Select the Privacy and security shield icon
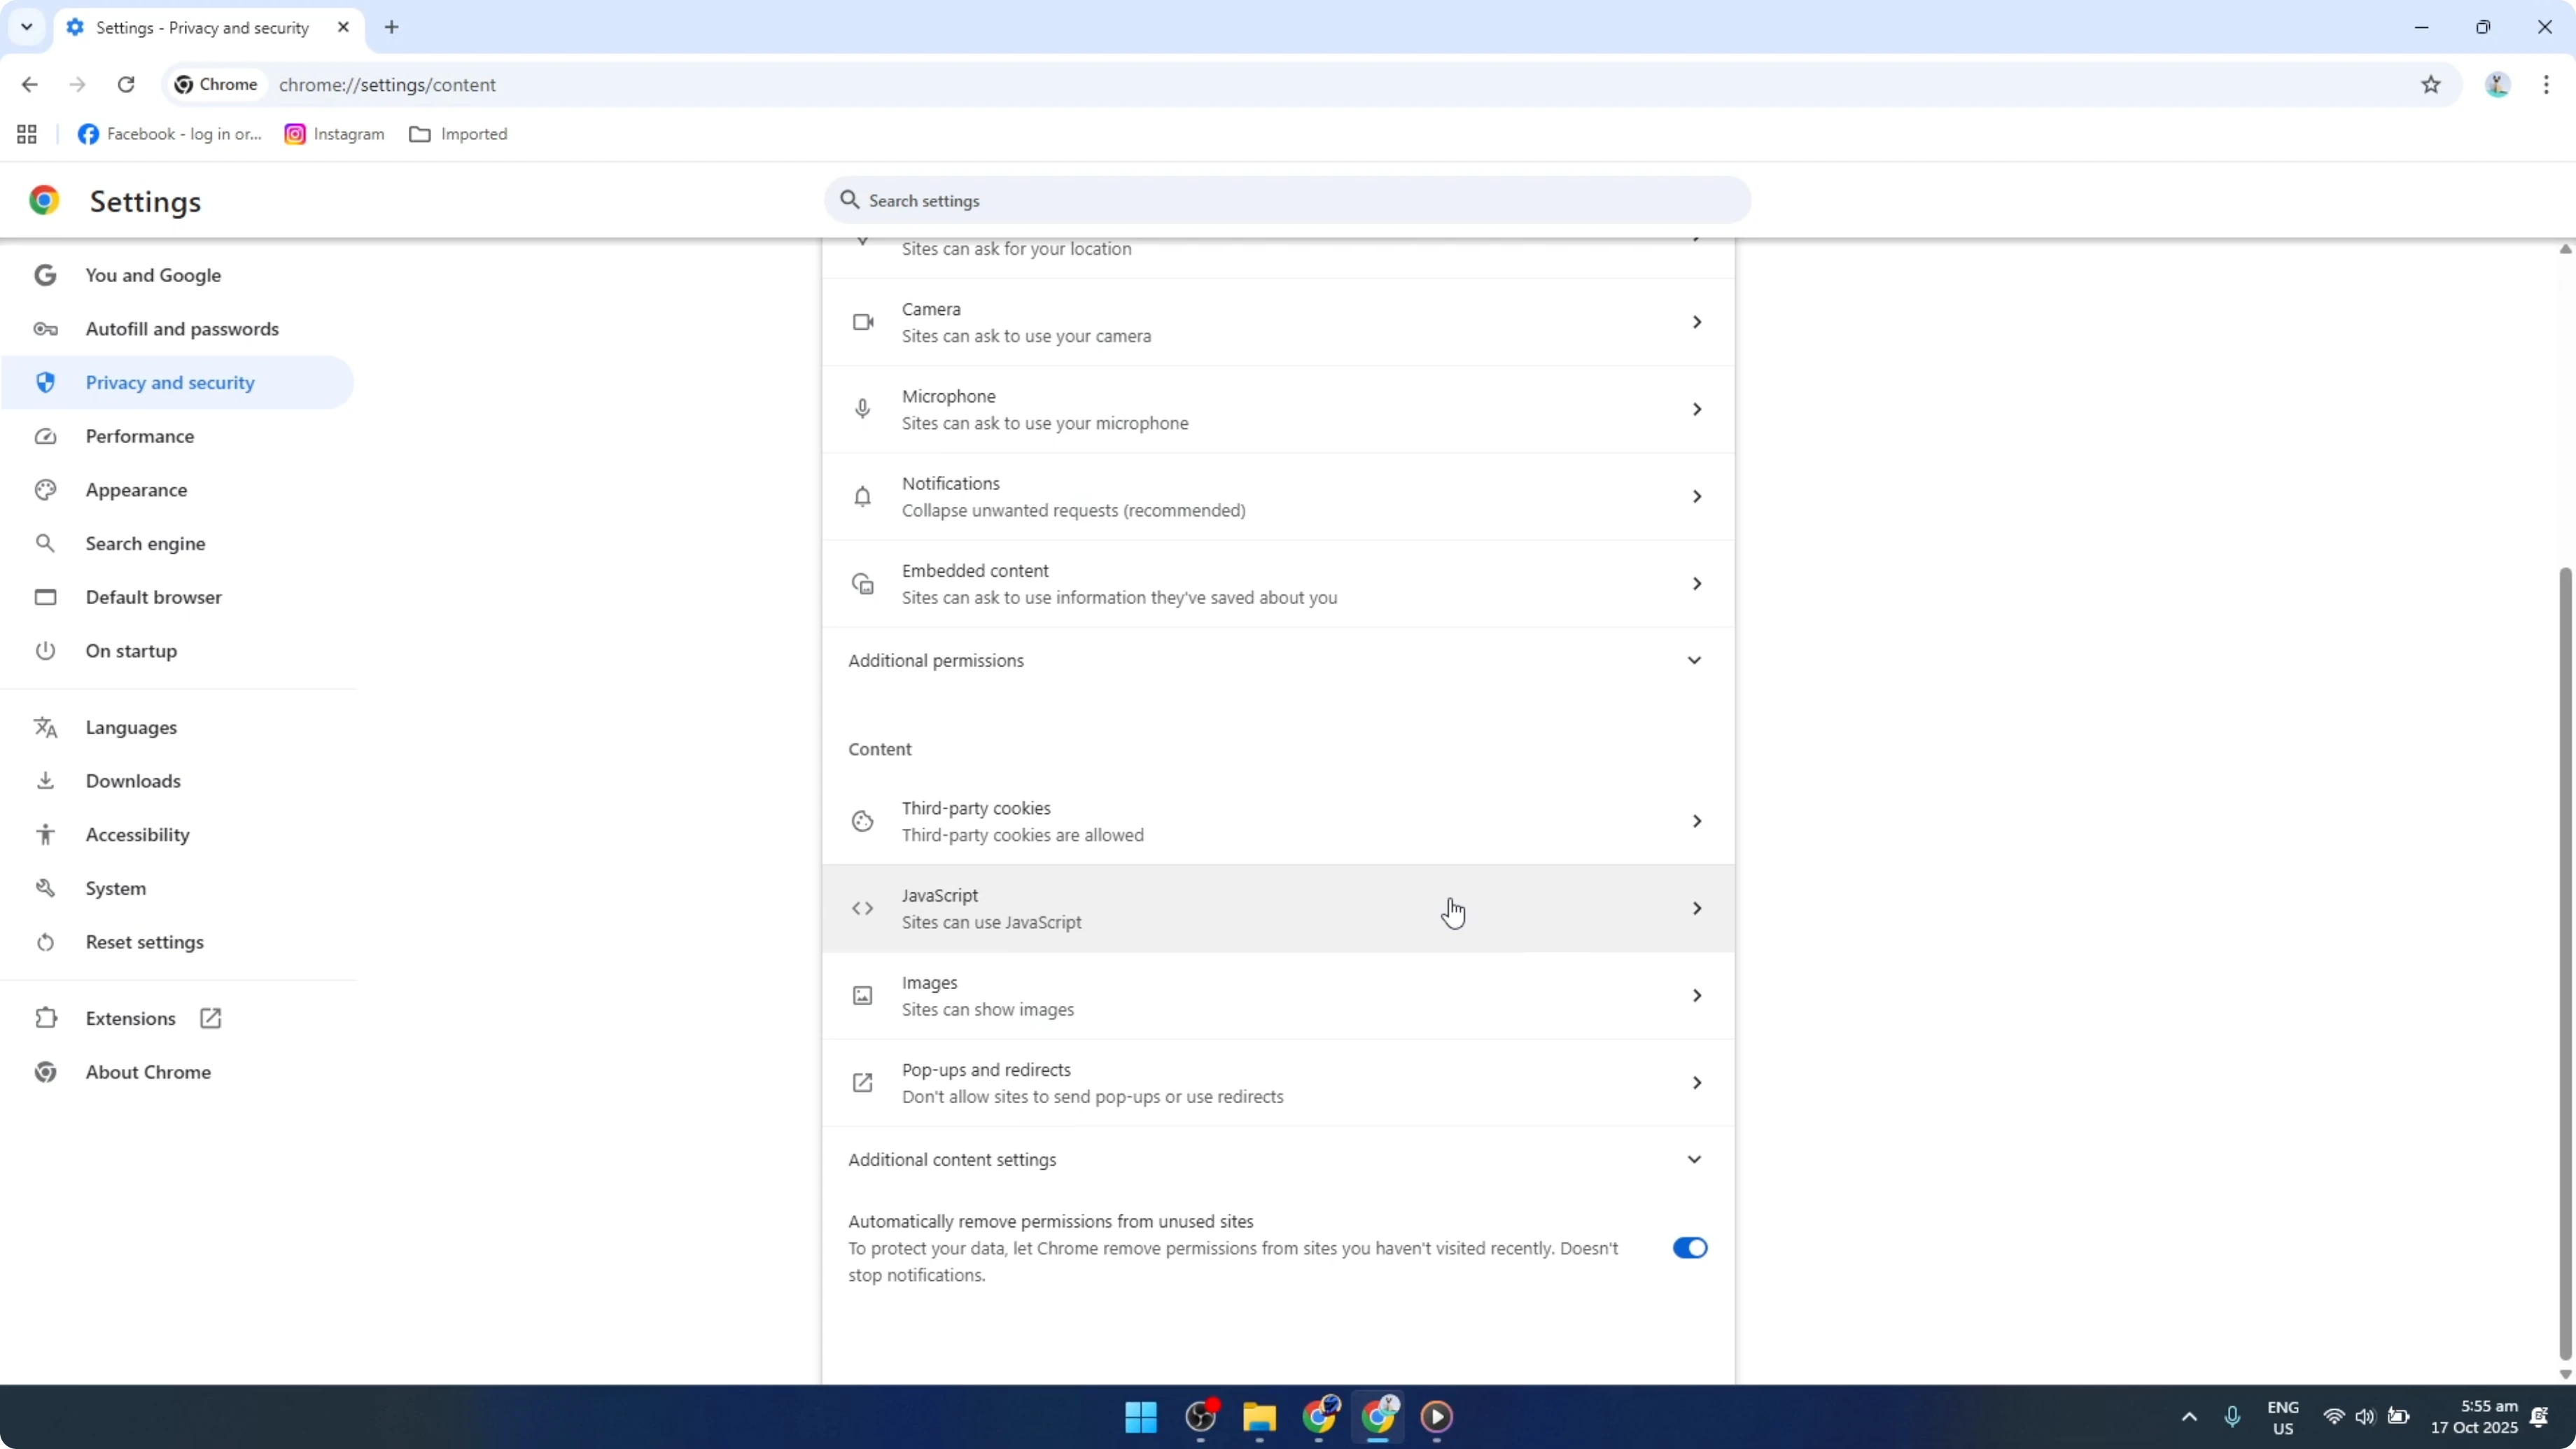 45,382
